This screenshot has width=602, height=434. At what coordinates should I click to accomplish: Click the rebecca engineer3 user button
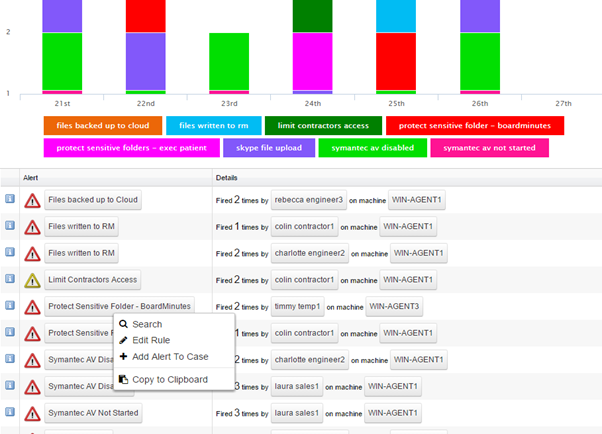[x=310, y=200]
